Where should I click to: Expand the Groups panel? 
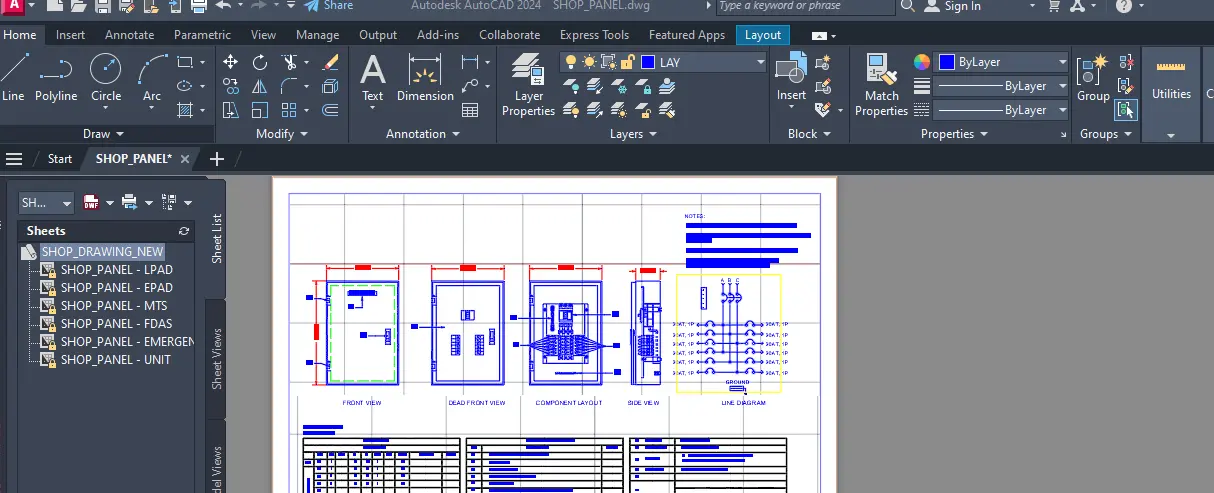pos(1105,133)
